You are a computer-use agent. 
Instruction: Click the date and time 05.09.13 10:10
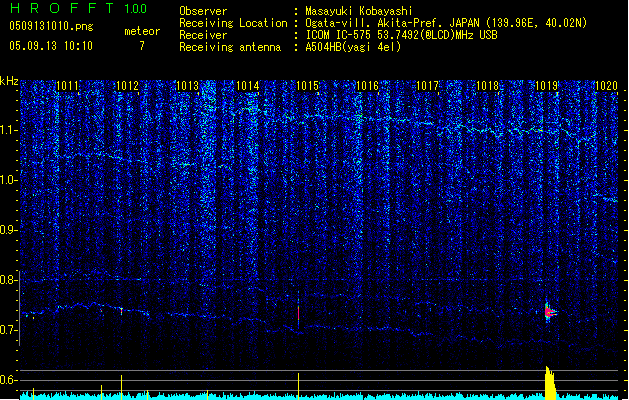[x=50, y=46]
